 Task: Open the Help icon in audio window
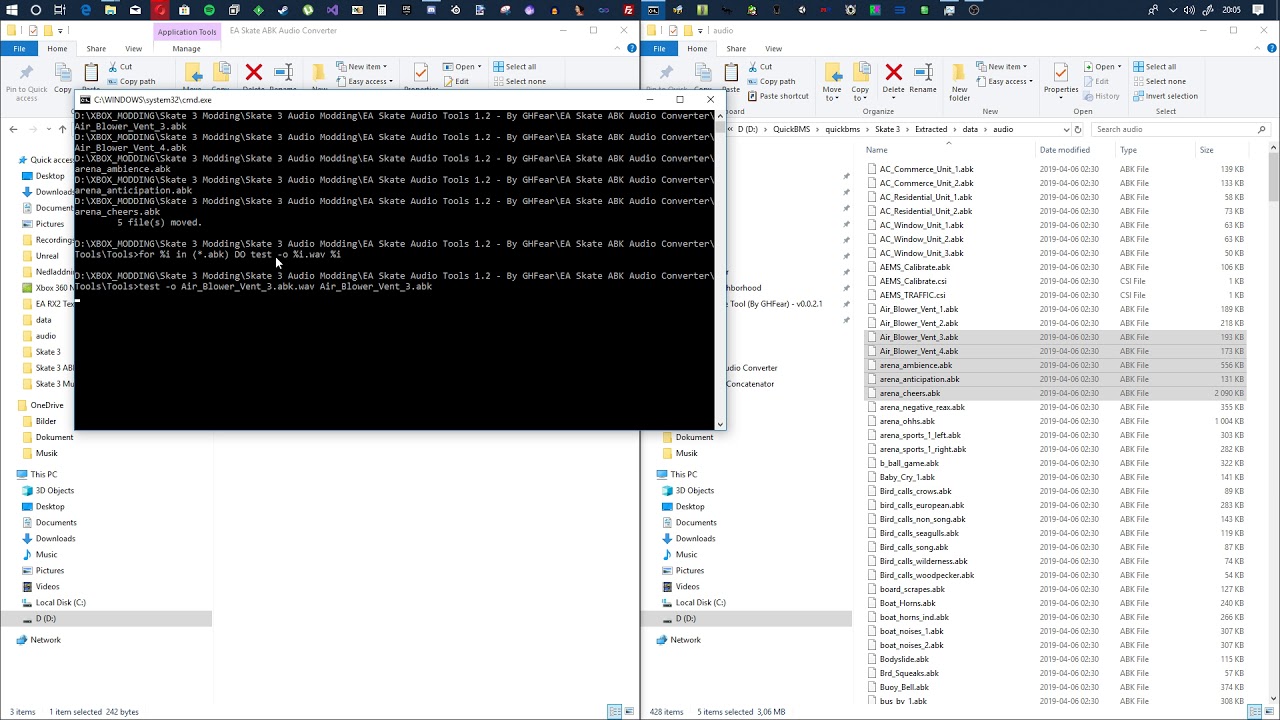pos(1272,48)
